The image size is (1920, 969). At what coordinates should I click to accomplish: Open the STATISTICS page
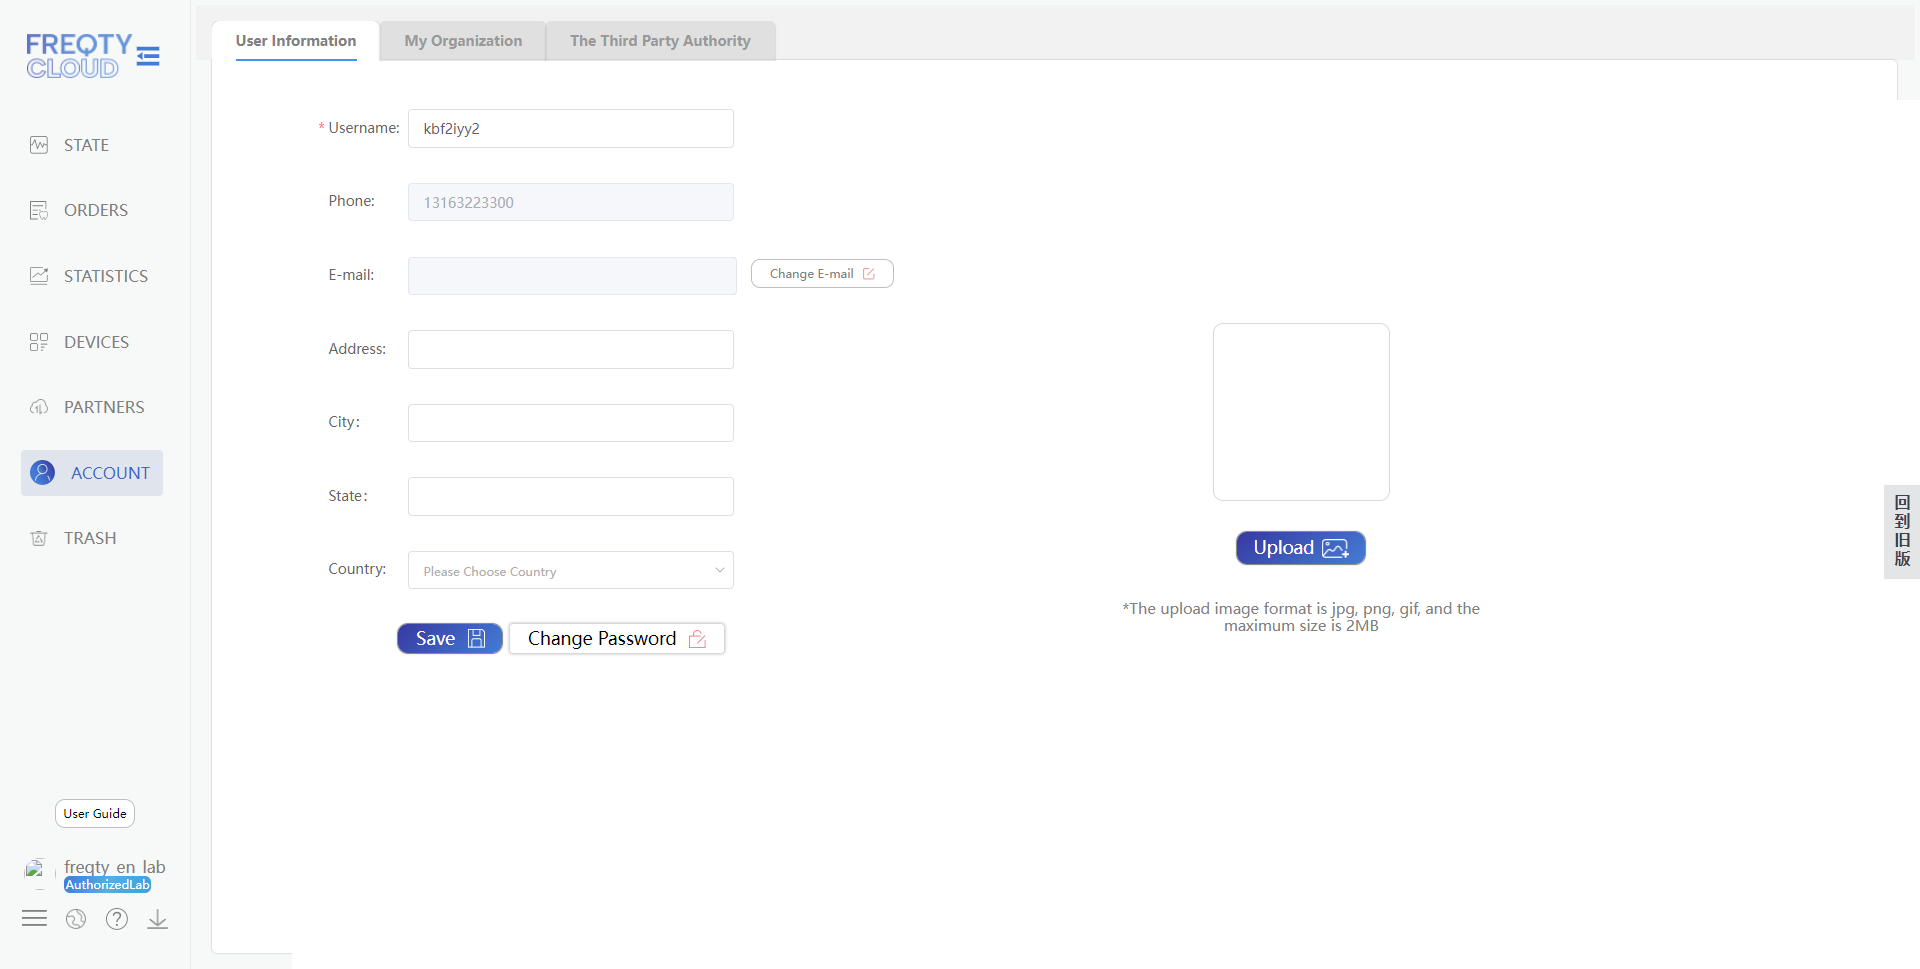point(105,276)
